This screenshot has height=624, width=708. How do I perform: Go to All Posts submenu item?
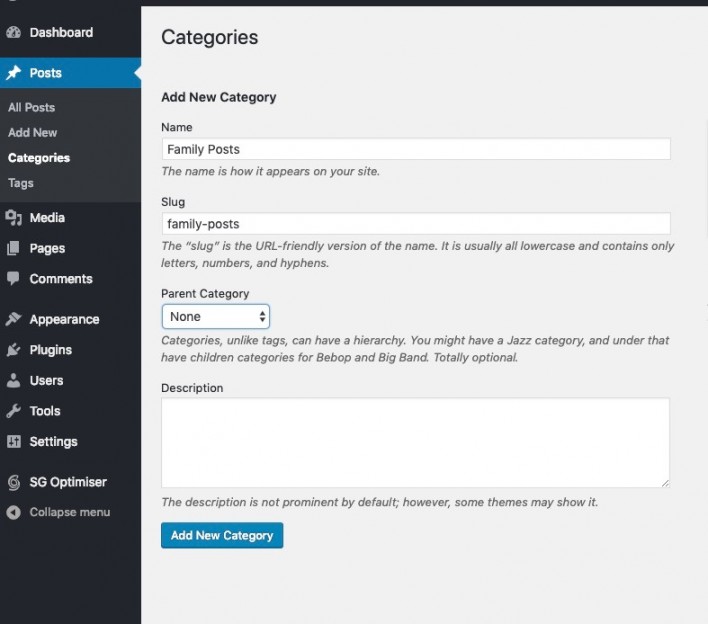32,107
